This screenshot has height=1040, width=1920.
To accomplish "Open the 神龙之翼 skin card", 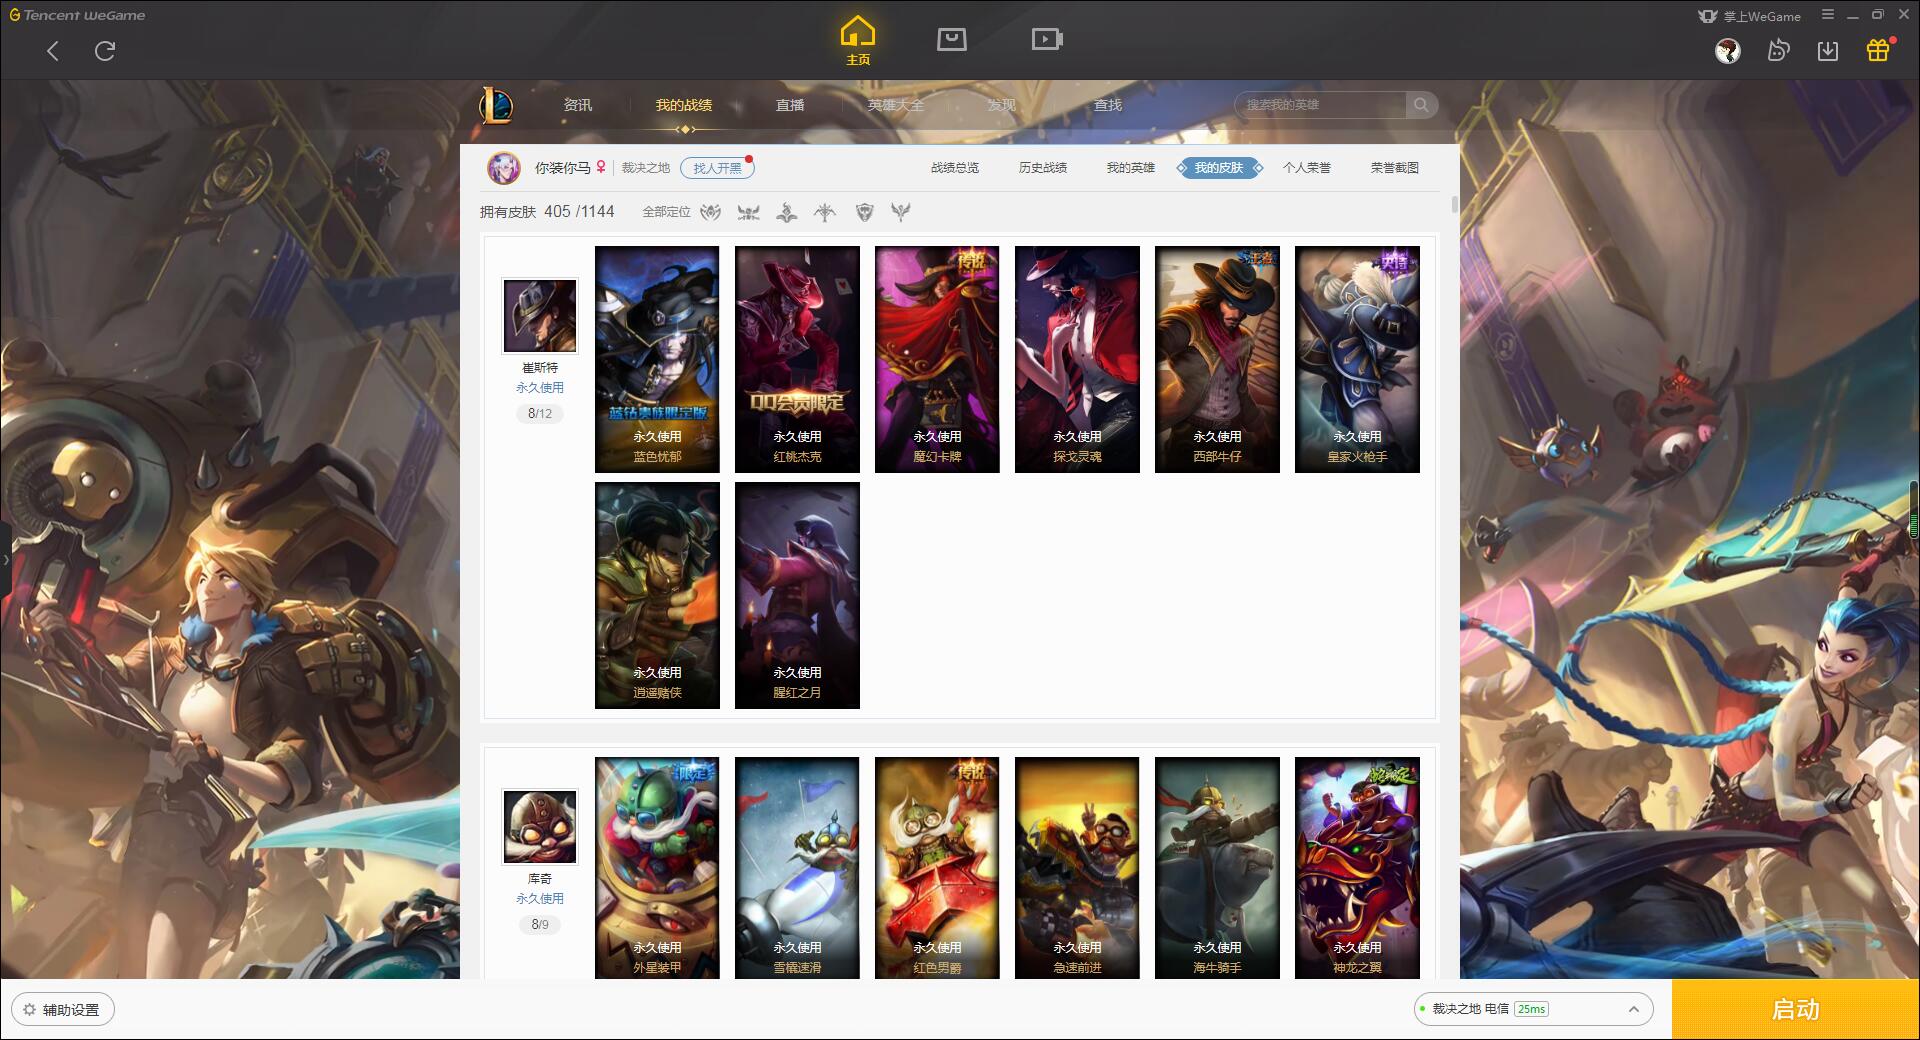I will (x=1357, y=867).
